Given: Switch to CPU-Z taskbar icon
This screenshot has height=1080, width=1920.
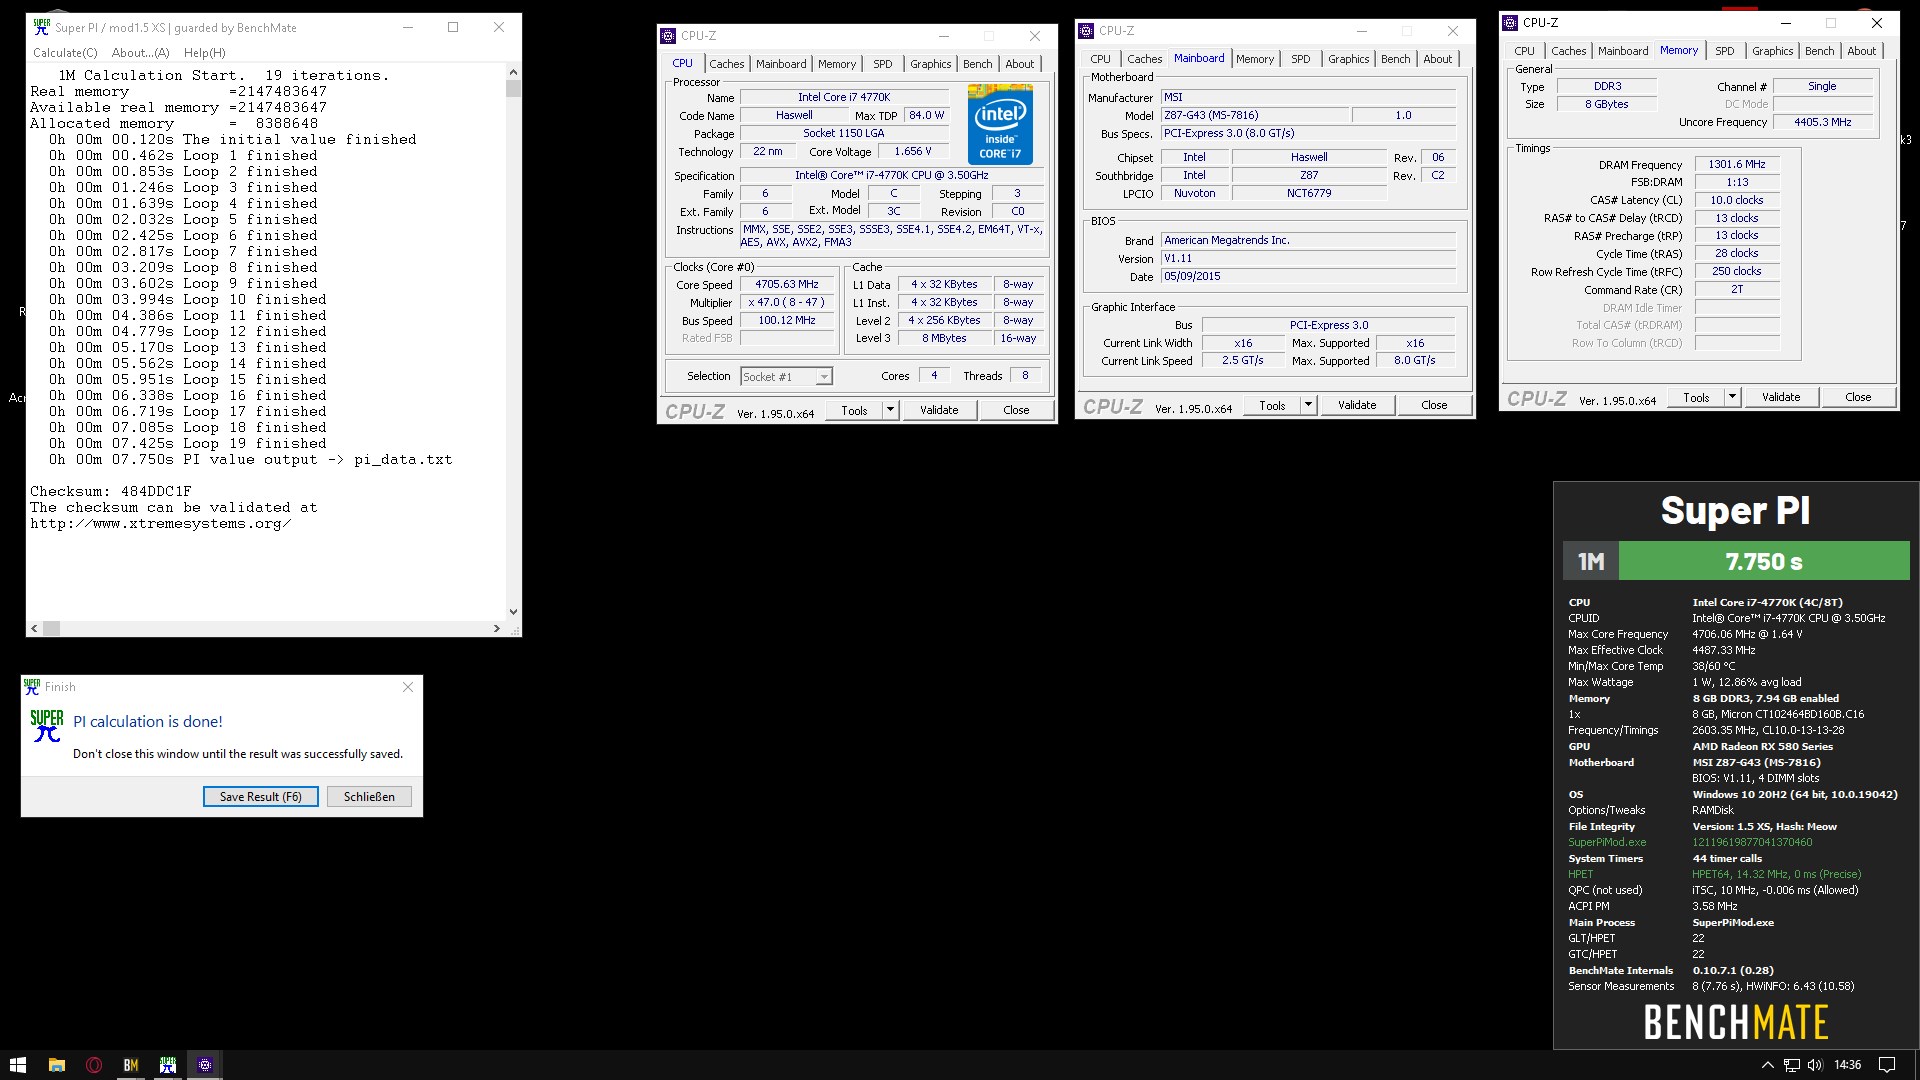Looking at the screenshot, I should pos(205,1065).
